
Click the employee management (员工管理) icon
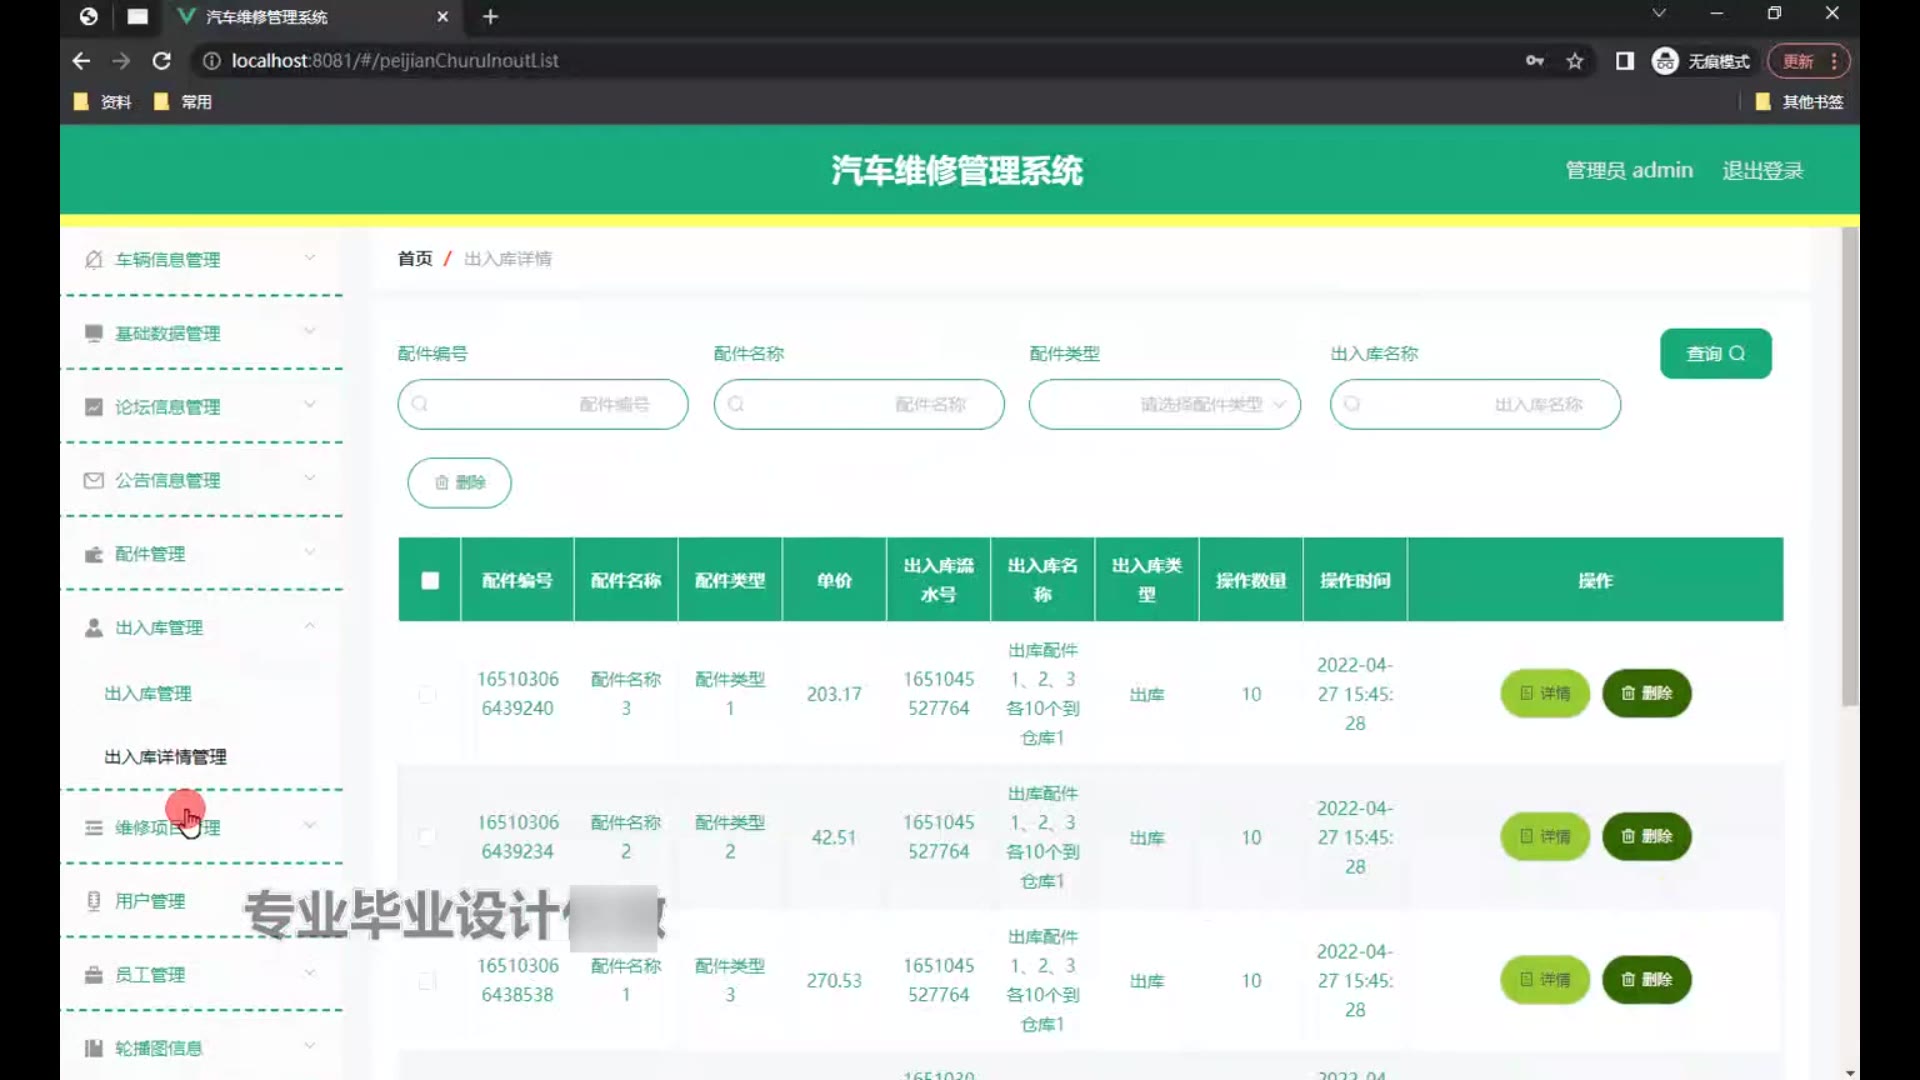[94, 975]
